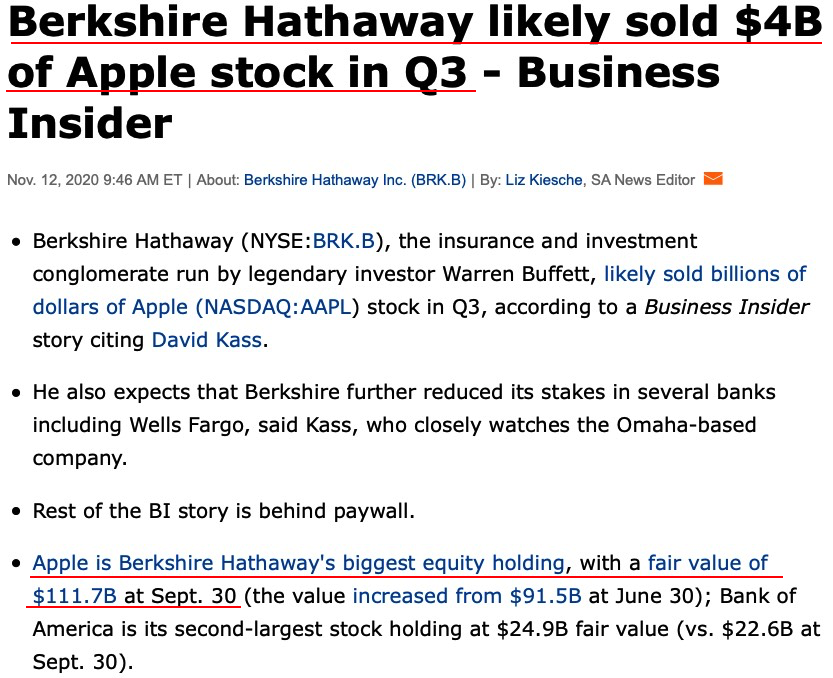Click the Nov. 12, 2020 timestamp
This screenshot has height=678, width=833.
(95, 180)
